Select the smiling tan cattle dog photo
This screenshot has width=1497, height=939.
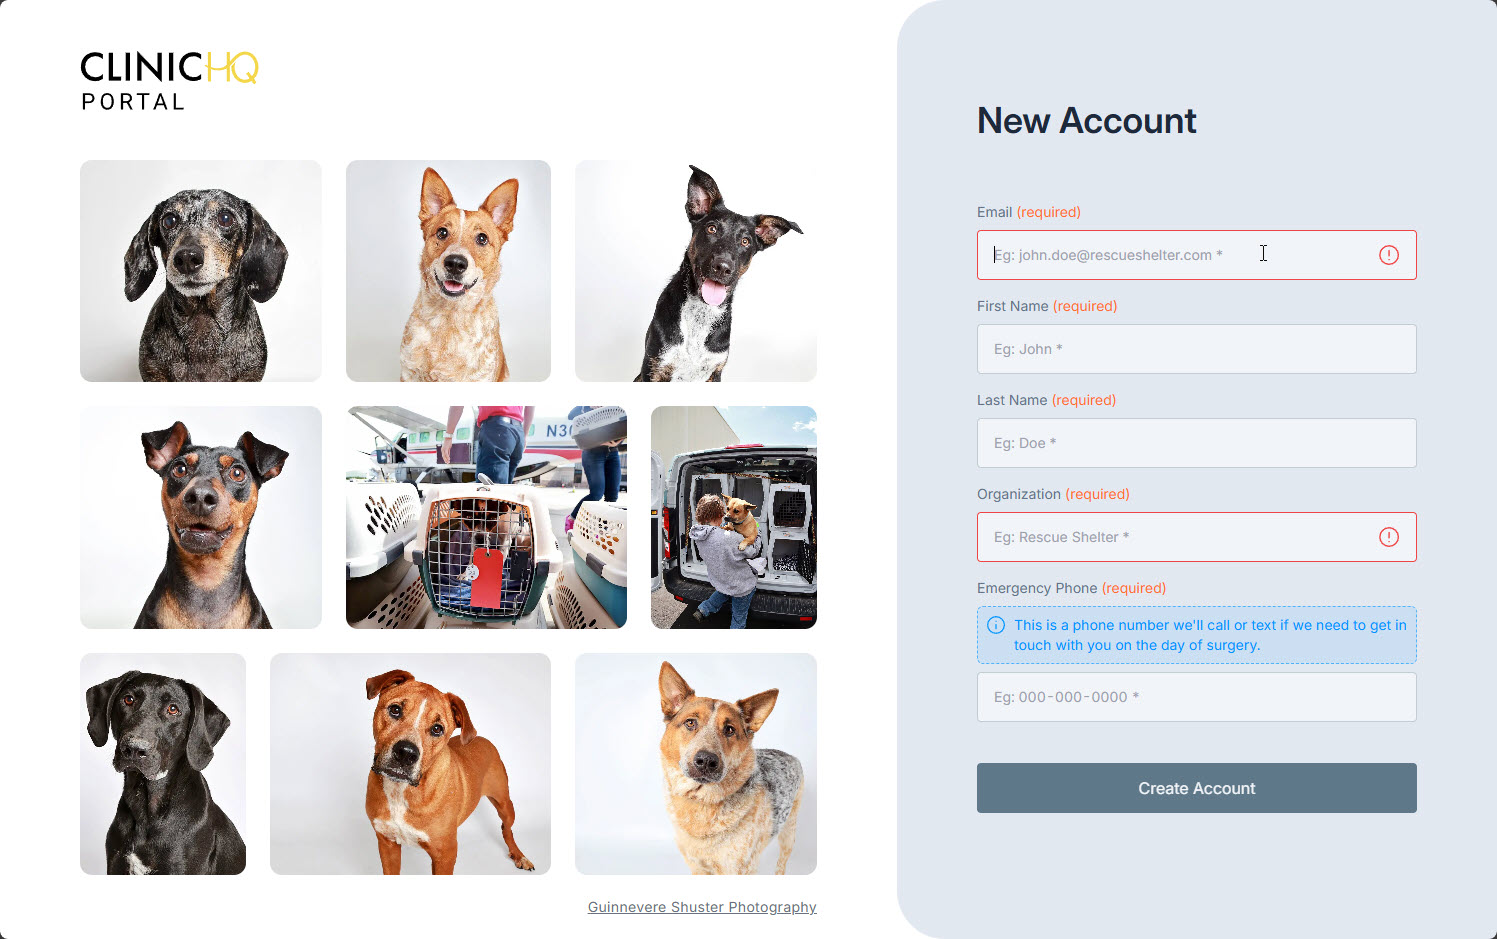tap(448, 271)
